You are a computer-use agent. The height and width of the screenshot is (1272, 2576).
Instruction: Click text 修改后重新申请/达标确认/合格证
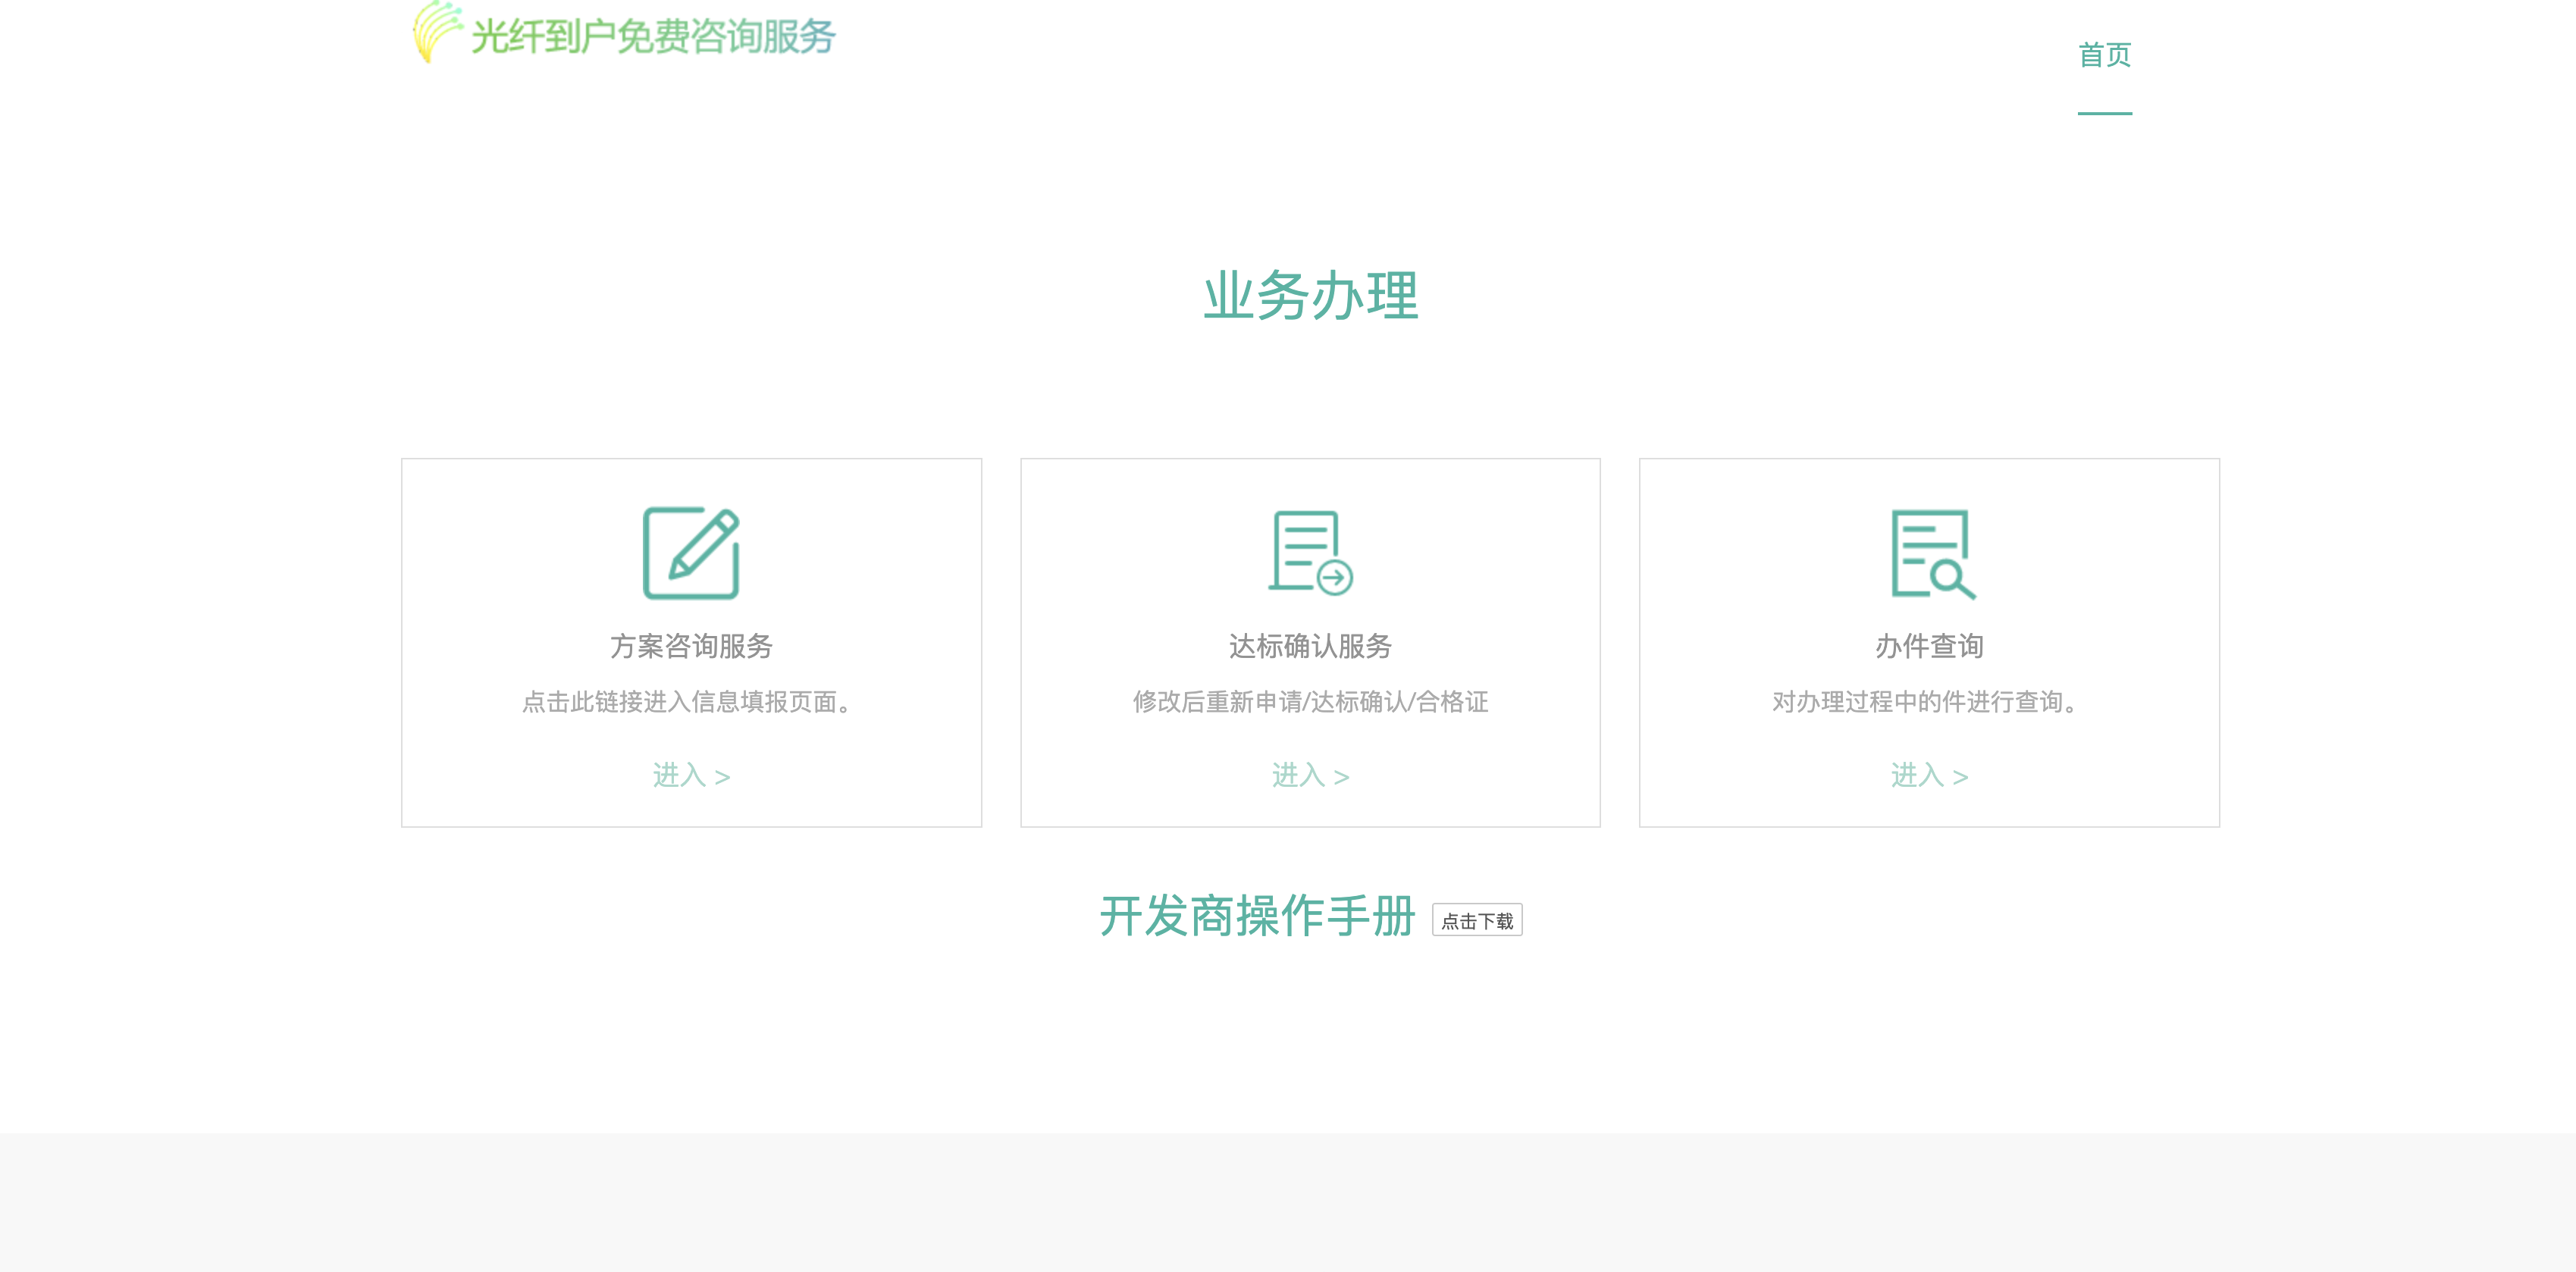pos(1309,702)
